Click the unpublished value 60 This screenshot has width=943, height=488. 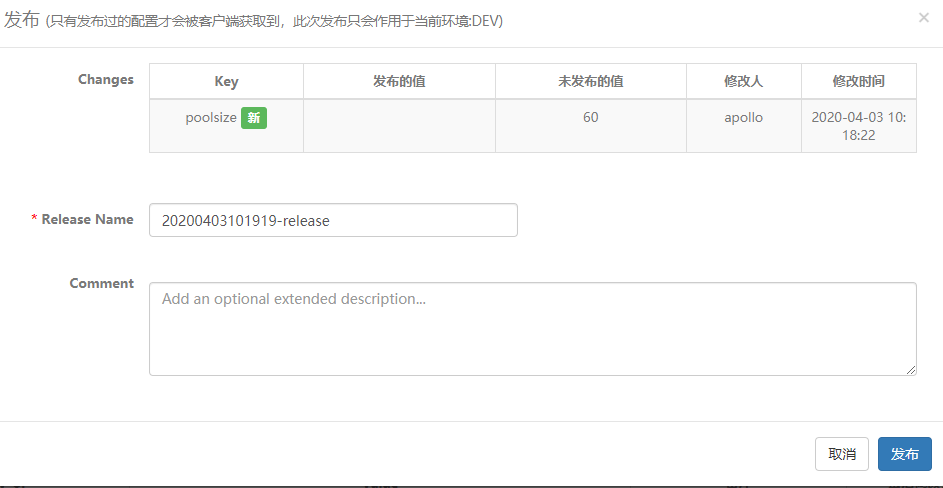591,117
